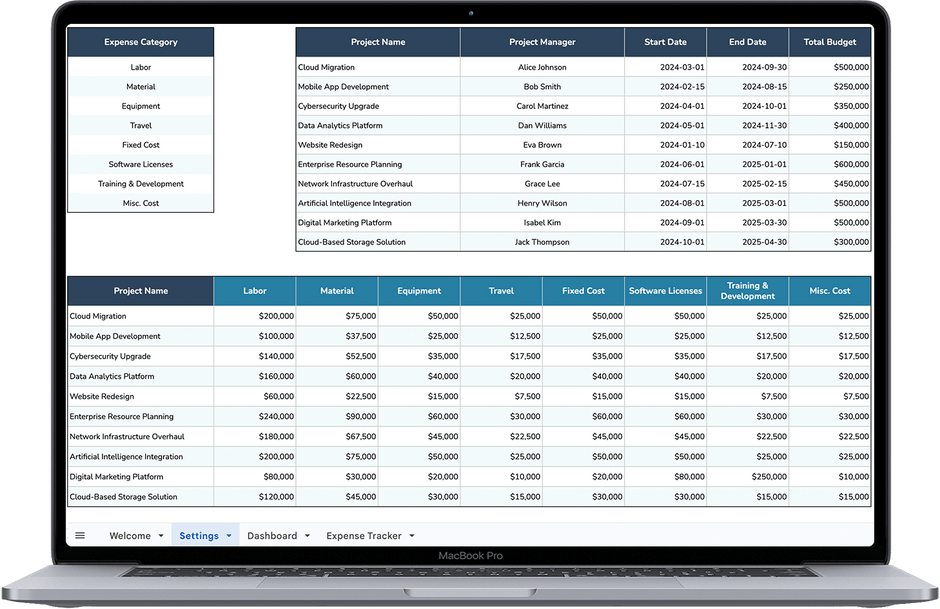Click the Start Date column header
Viewport: 940px width, 609px height.
(x=665, y=42)
